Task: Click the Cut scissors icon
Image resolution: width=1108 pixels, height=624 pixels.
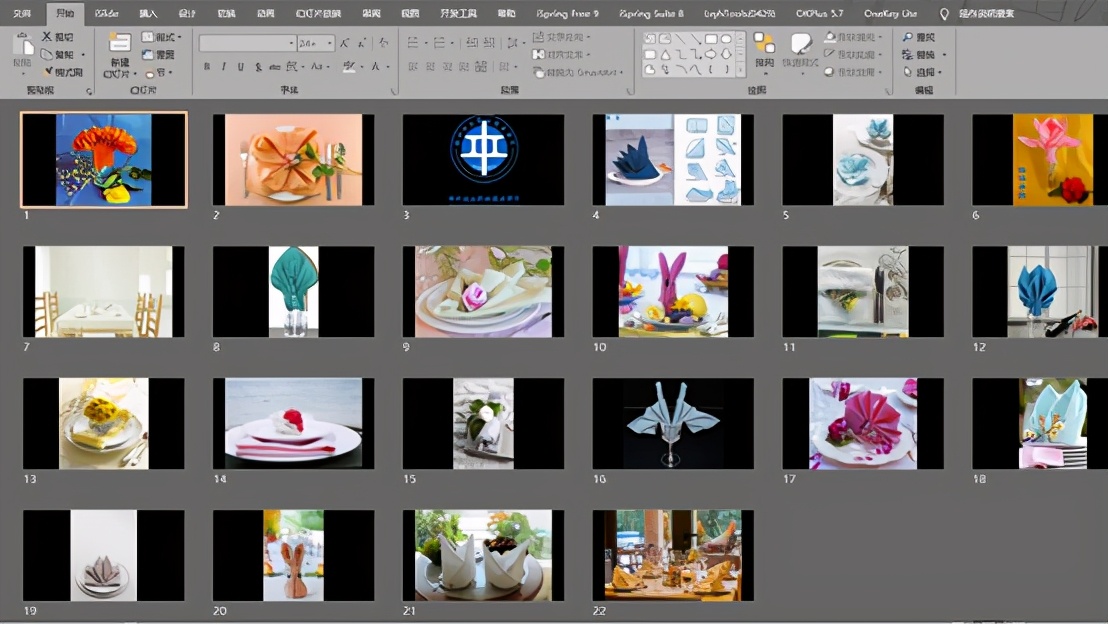Action: (x=47, y=37)
